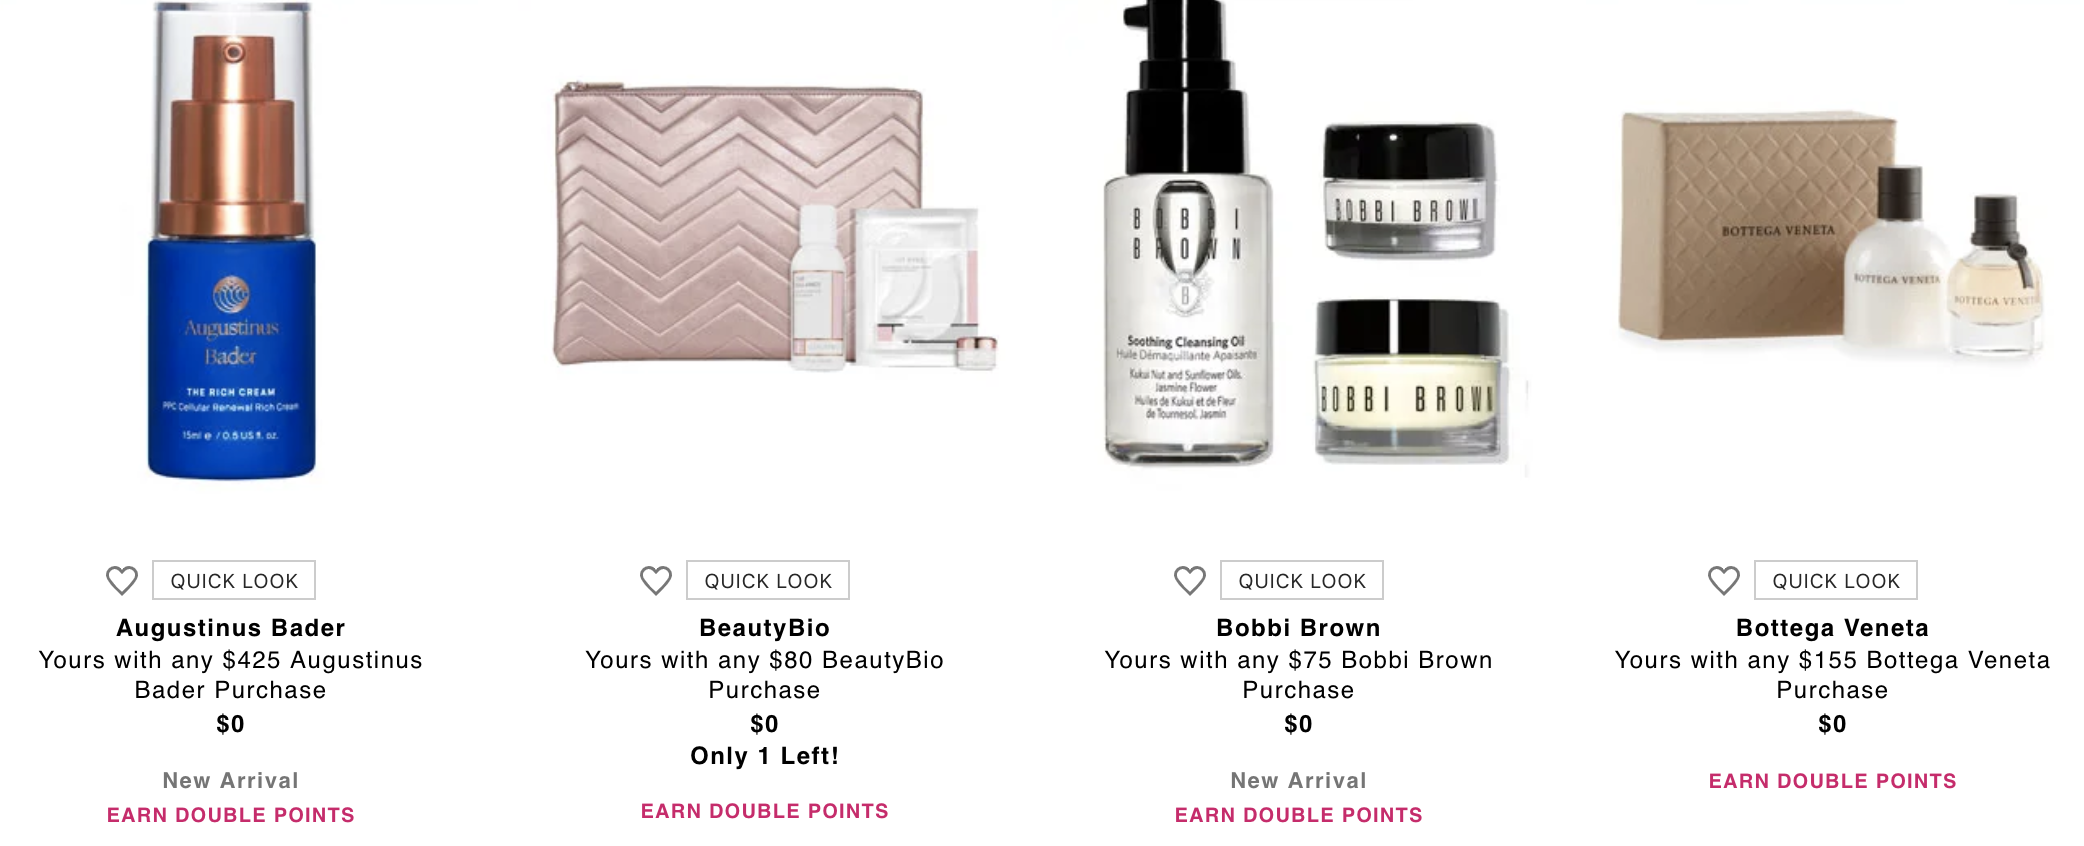Save Bottega Veneta gift using heart icon
This screenshot has height=846, width=2084.
coord(1724,580)
